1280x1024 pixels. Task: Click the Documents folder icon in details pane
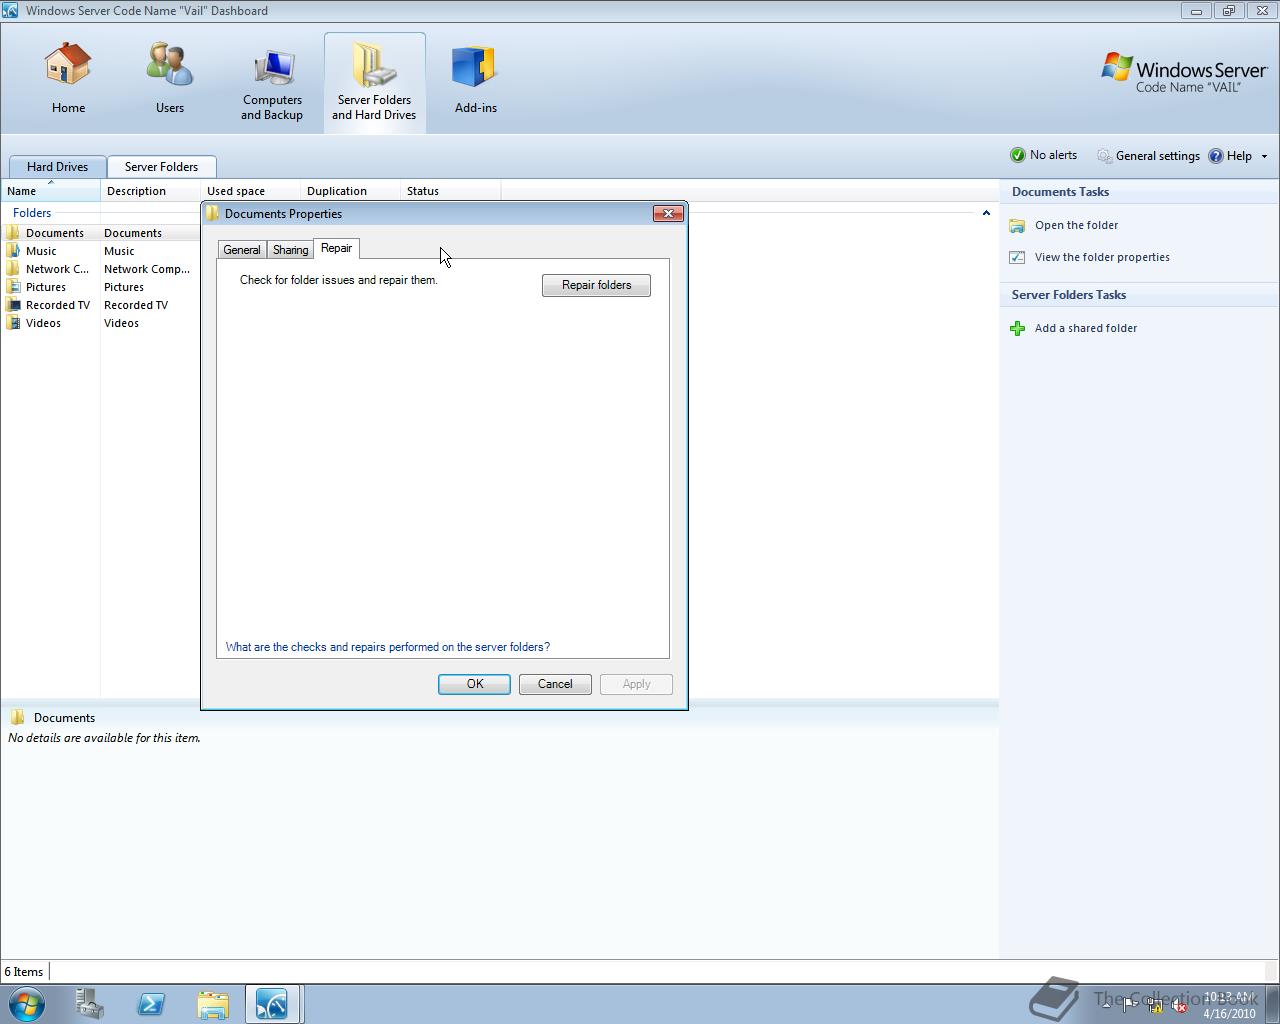point(17,717)
